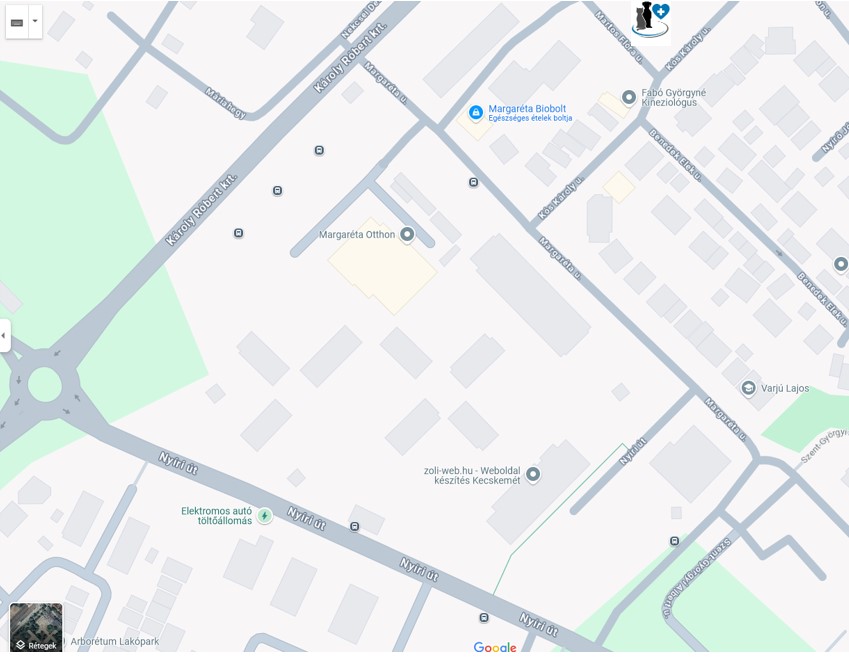Click the veterinary pet clinic logo marker
The width and height of the screenshot is (849, 657).
tap(651, 20)
